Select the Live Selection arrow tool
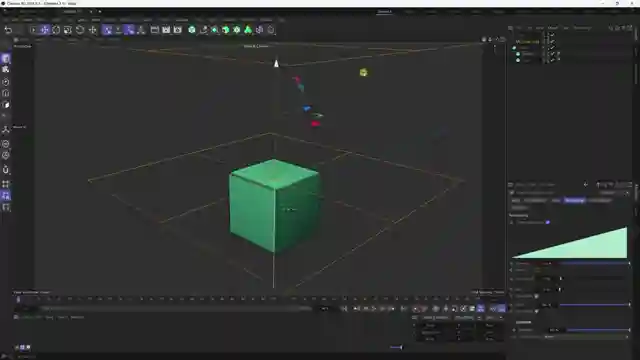Screen dimensions: 640x360 33,30
